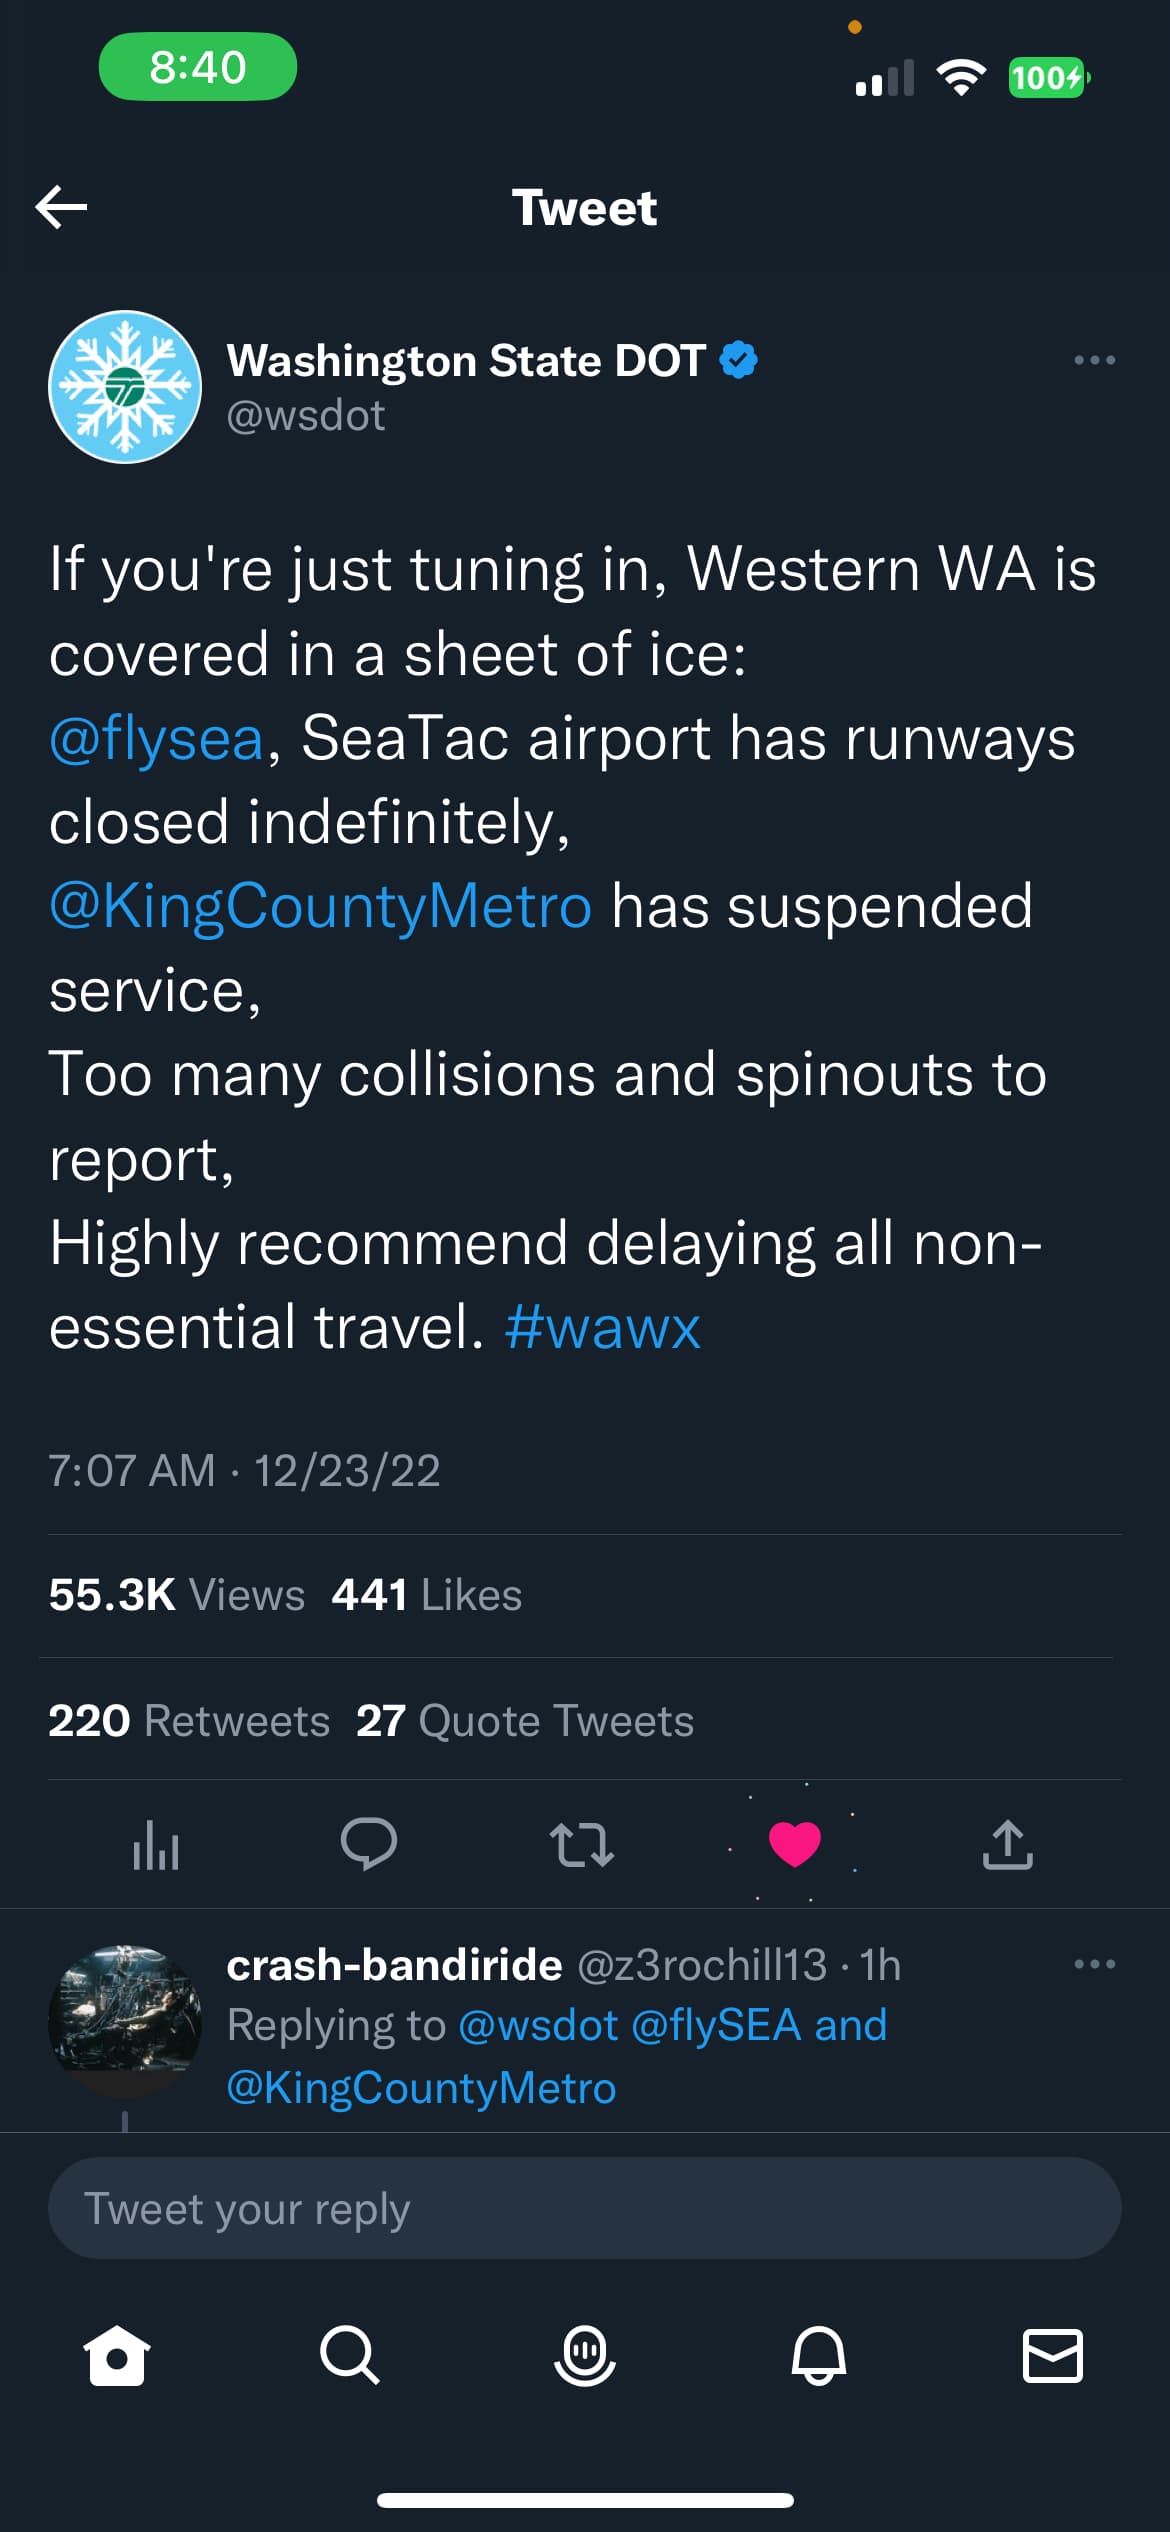Unlike the tweet with the heart

point(795,1843)
